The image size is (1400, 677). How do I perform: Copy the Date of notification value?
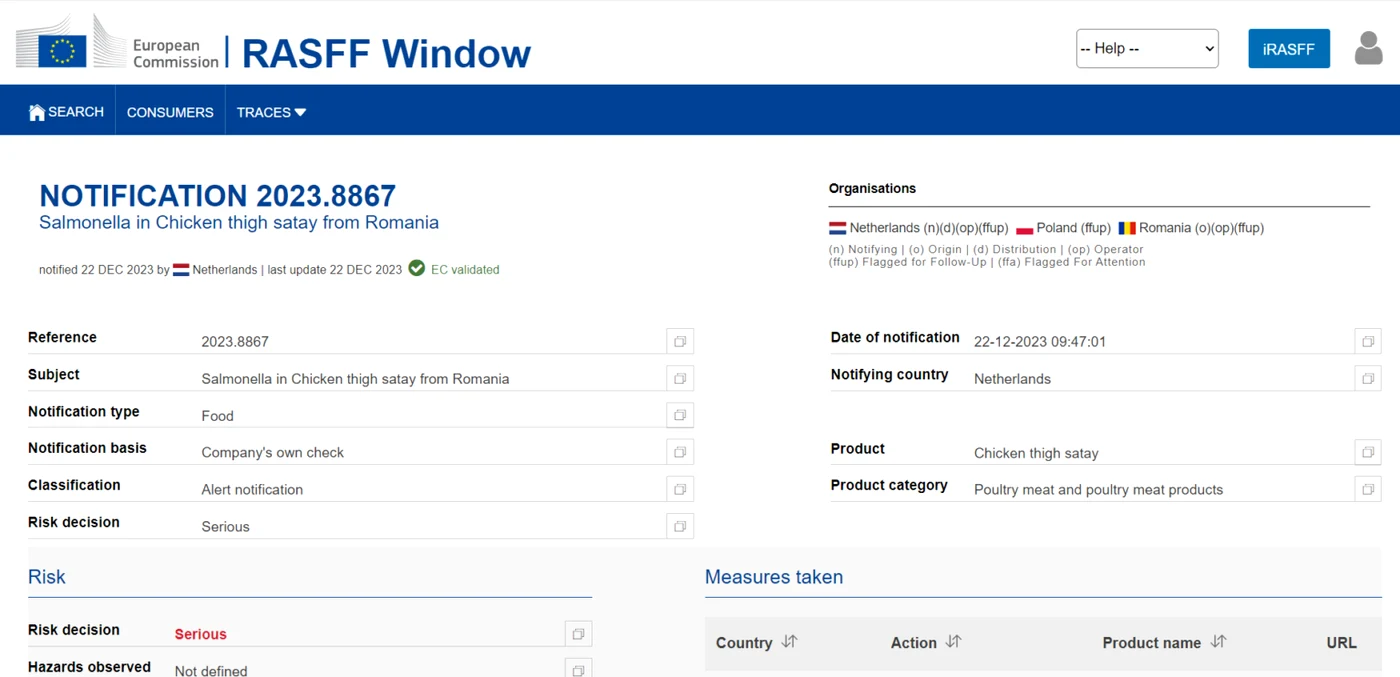coord(1368,341)
